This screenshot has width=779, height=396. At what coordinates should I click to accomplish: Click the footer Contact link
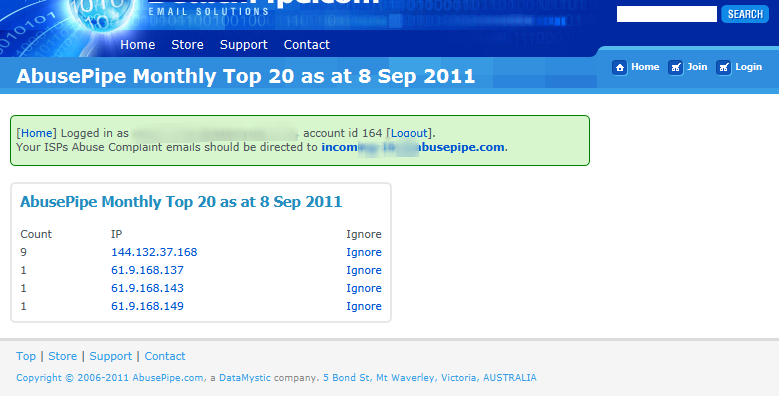pos(164,356)
